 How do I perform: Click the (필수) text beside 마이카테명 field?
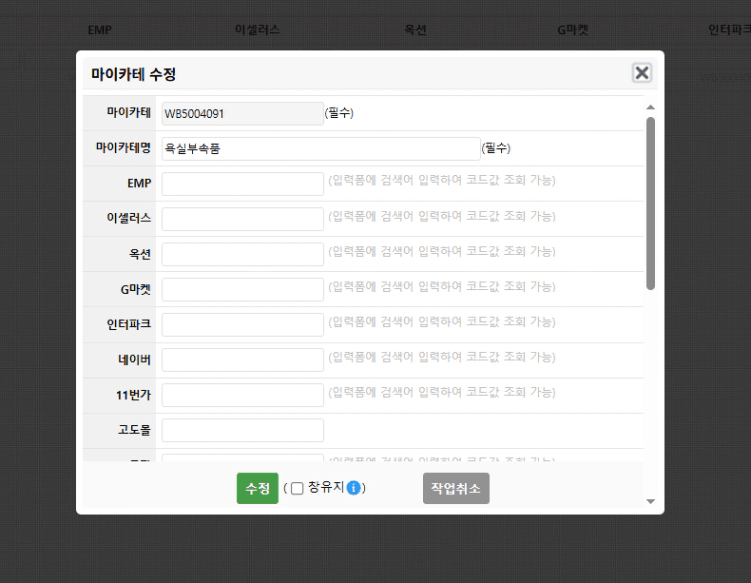click(x=496, y=148)
